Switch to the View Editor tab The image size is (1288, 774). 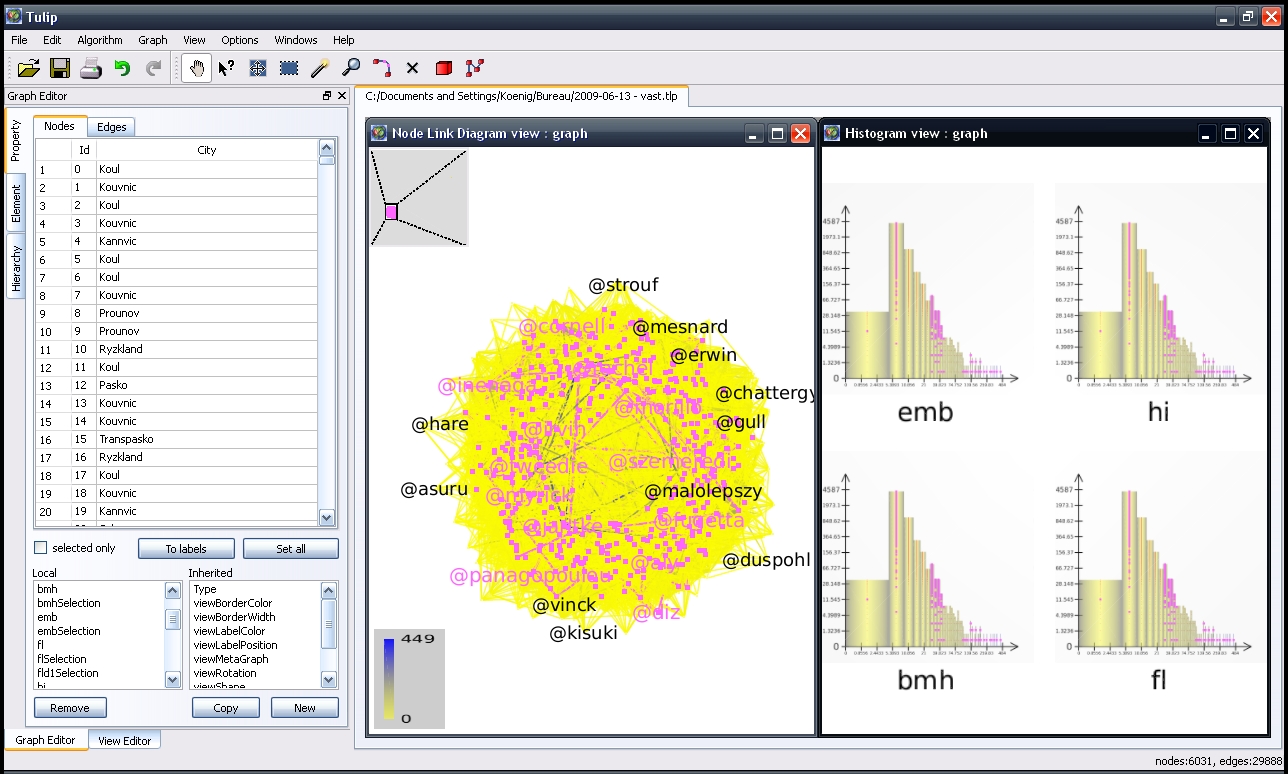(x=125, y=741)
